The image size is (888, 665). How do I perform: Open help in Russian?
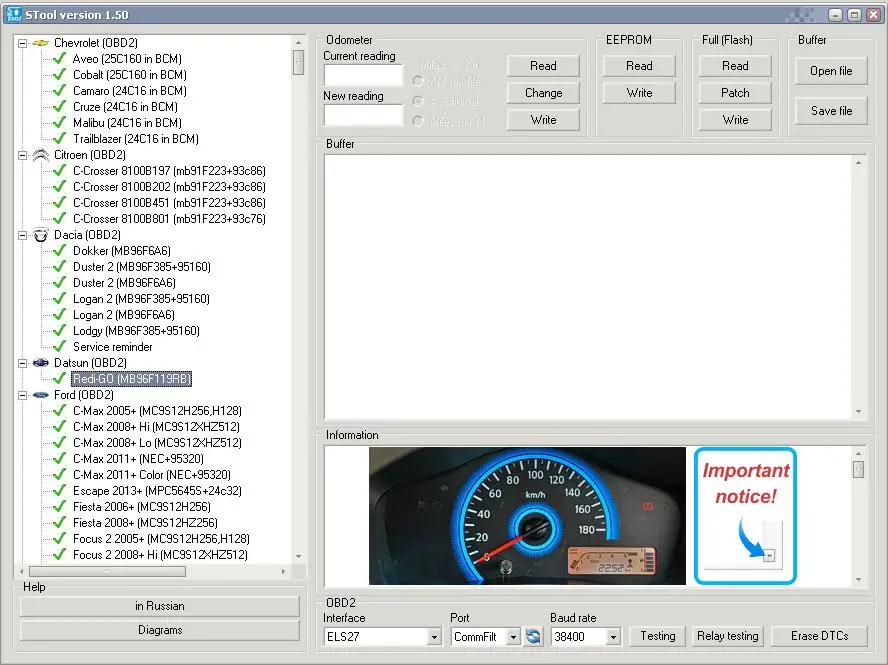(x=160, y=606)
